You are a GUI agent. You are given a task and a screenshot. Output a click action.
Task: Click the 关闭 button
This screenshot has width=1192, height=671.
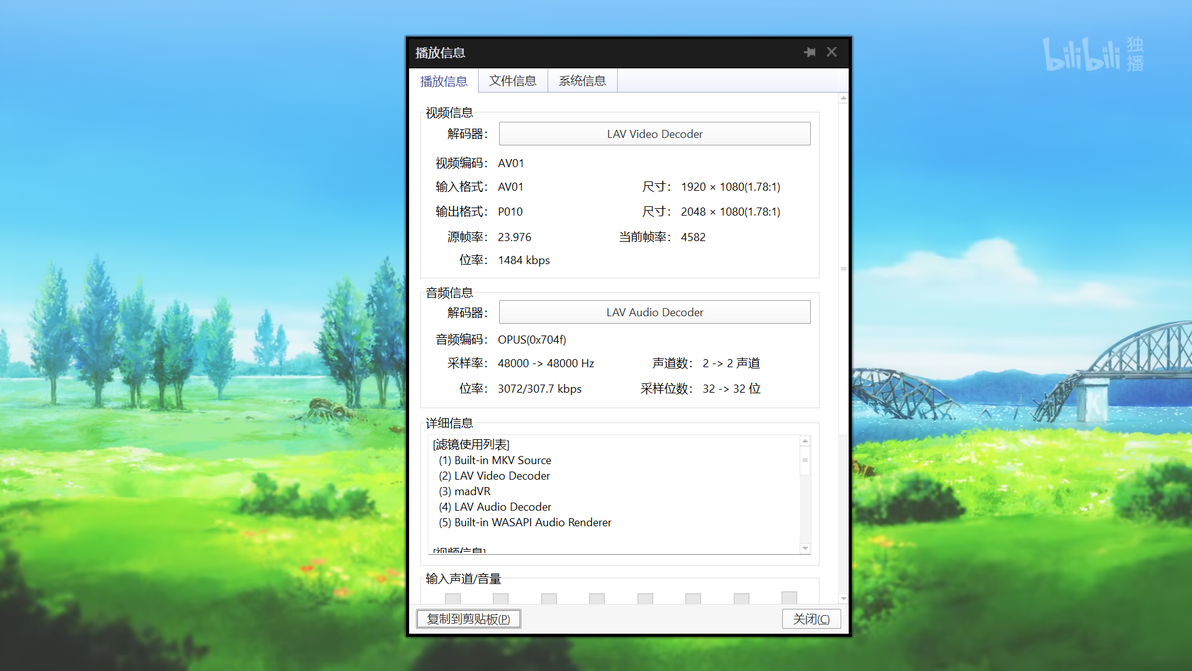pyautogui.click(x=811, y=619)
